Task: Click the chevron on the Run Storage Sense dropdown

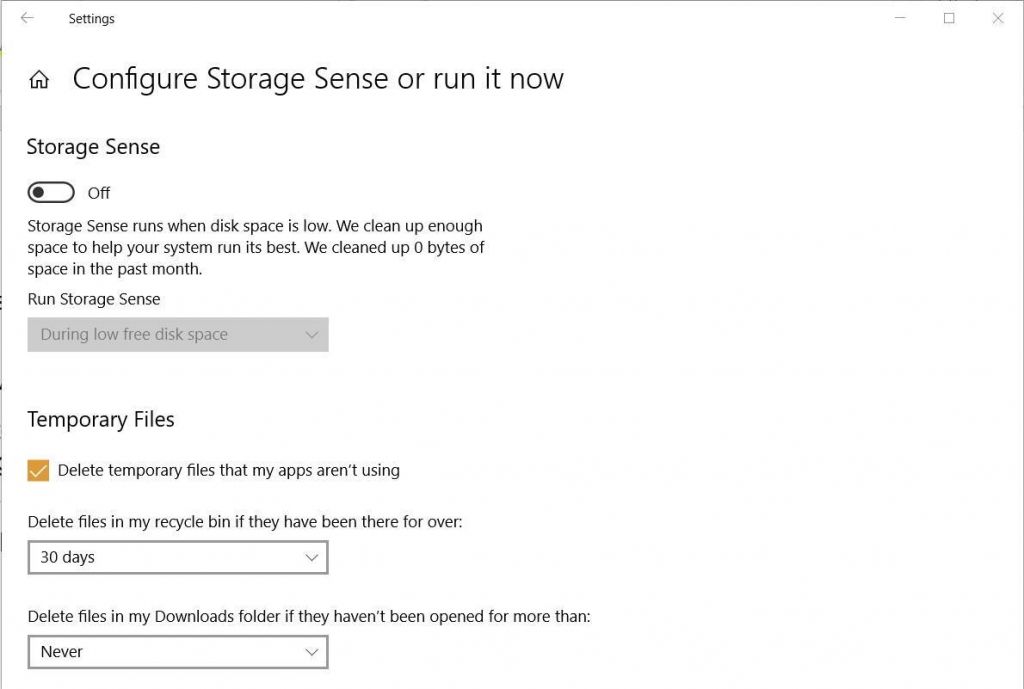Action: 310,335
